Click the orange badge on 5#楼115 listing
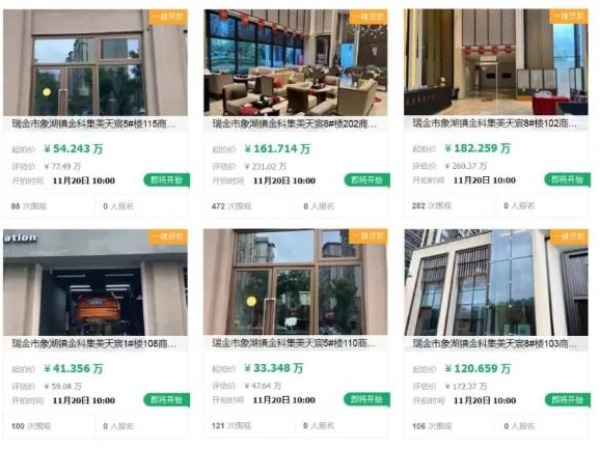The image size is (600, 449). coord(168,17)
